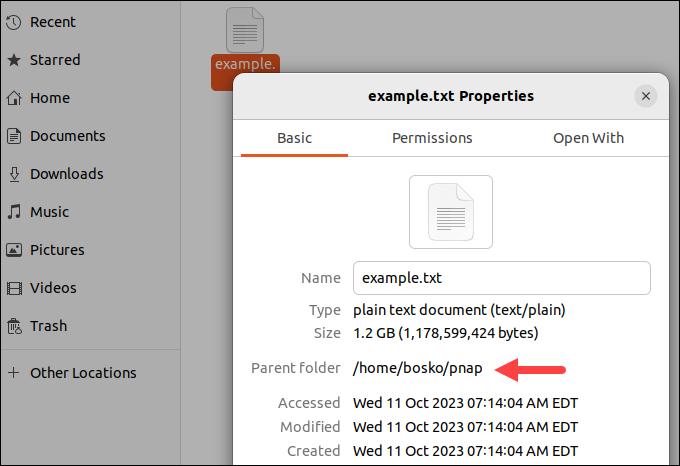Select the example.txt file thumbnail
680x466 pixels.
tap(245, 32)
